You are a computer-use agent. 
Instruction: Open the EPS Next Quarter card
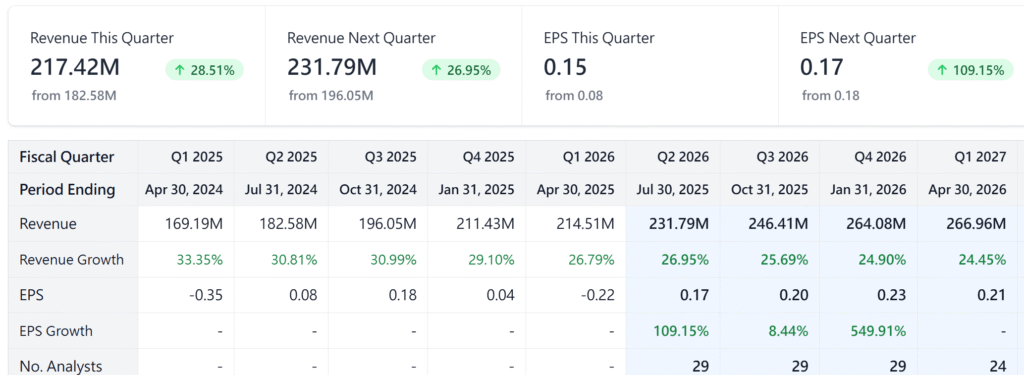[901, 65]
